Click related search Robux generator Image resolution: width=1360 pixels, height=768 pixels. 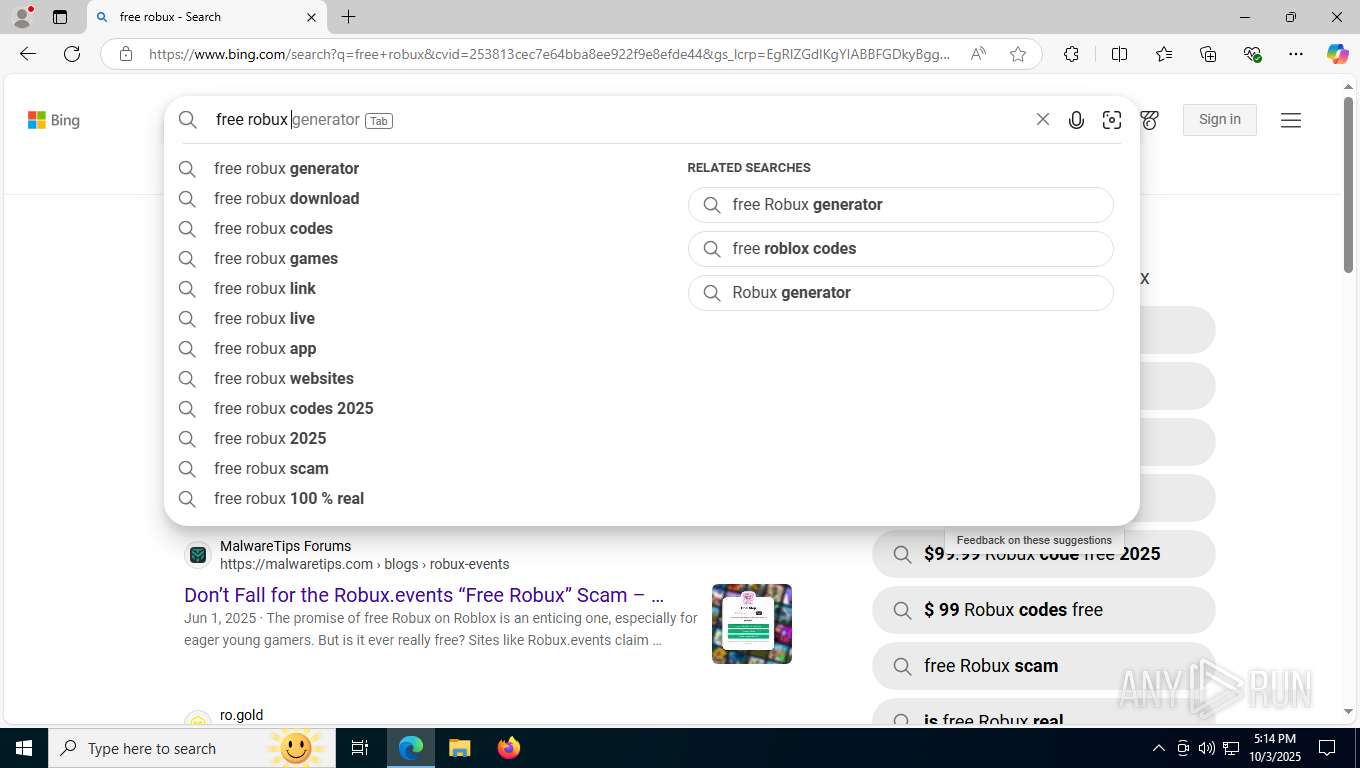pyautogui.click(x=900, y=293)
